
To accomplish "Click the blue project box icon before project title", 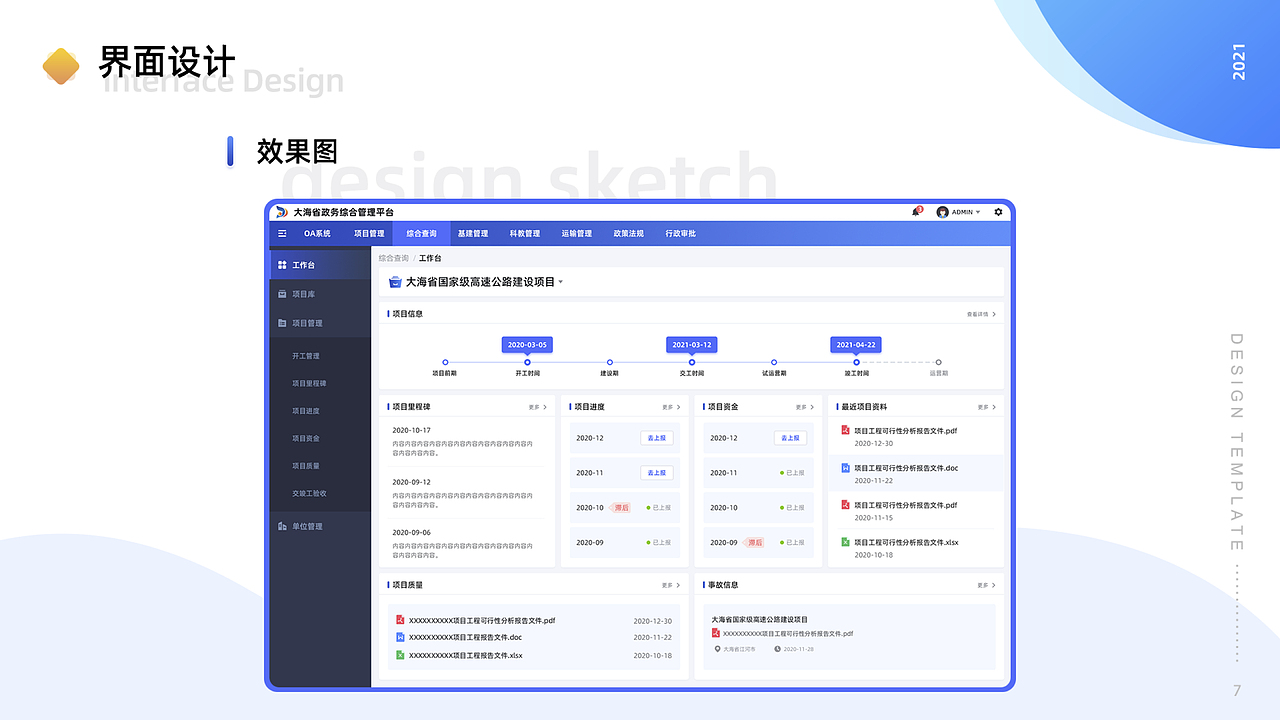I will pyautogui.click(x=393, y=281).
